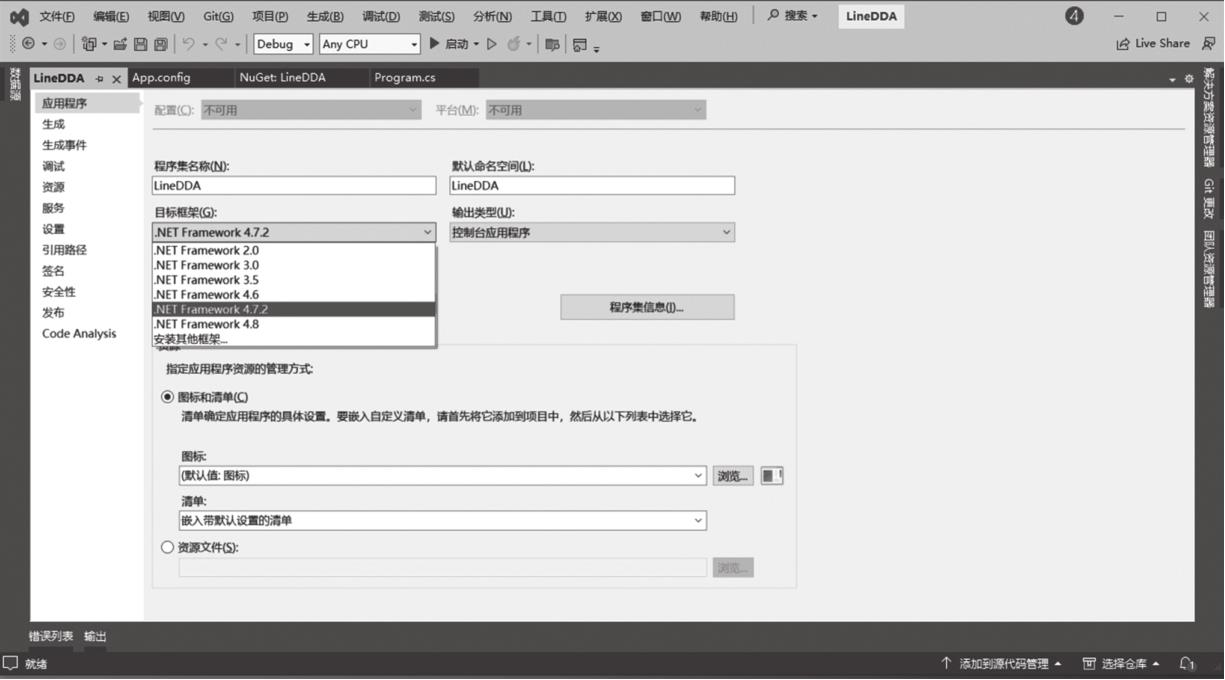Open the Git(G) menu
The image size is (1225, 680).
click(x=218, y=16)
